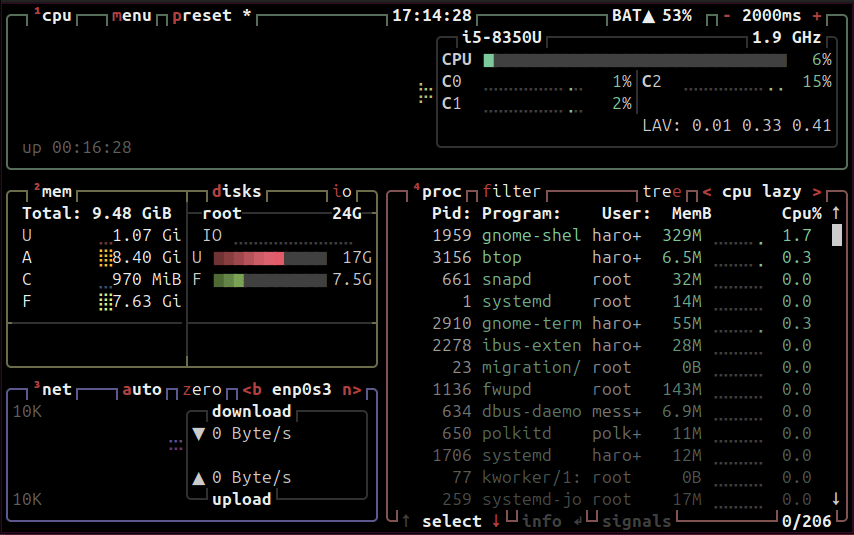Select the gnome-shel process row
The height and width of the screenshot is (535, 854).
(x=621, y=235)
